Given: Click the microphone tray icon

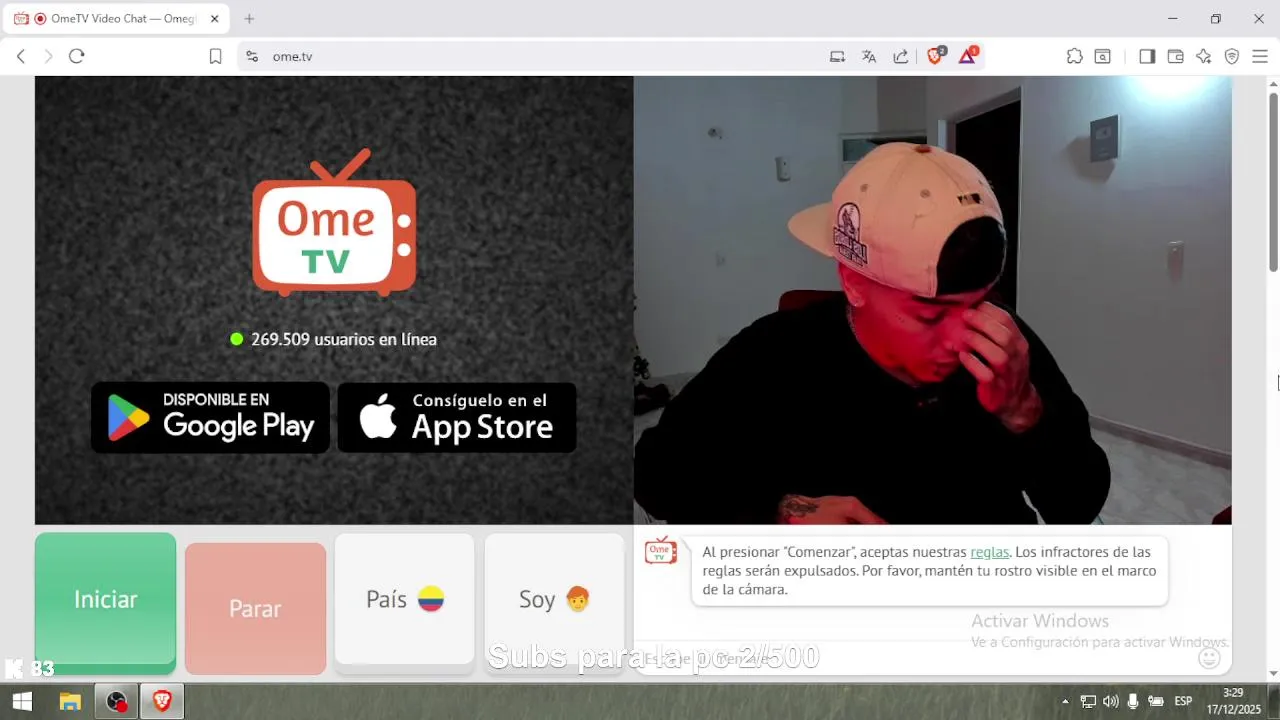Looking at the screenshot, I should point(1133,701).
